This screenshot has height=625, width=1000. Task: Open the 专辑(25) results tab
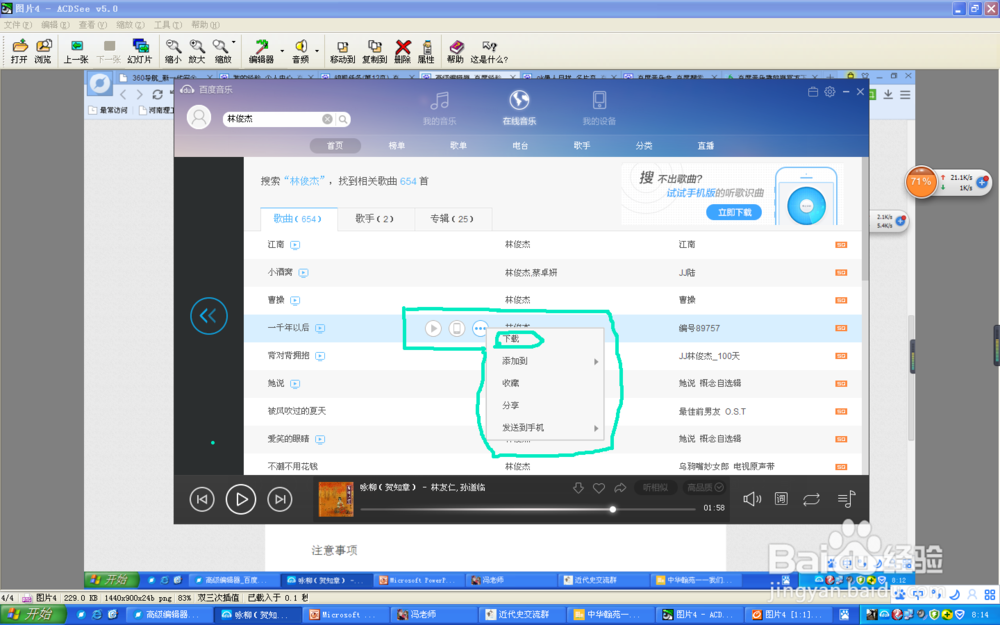click(x=452, y=219)
